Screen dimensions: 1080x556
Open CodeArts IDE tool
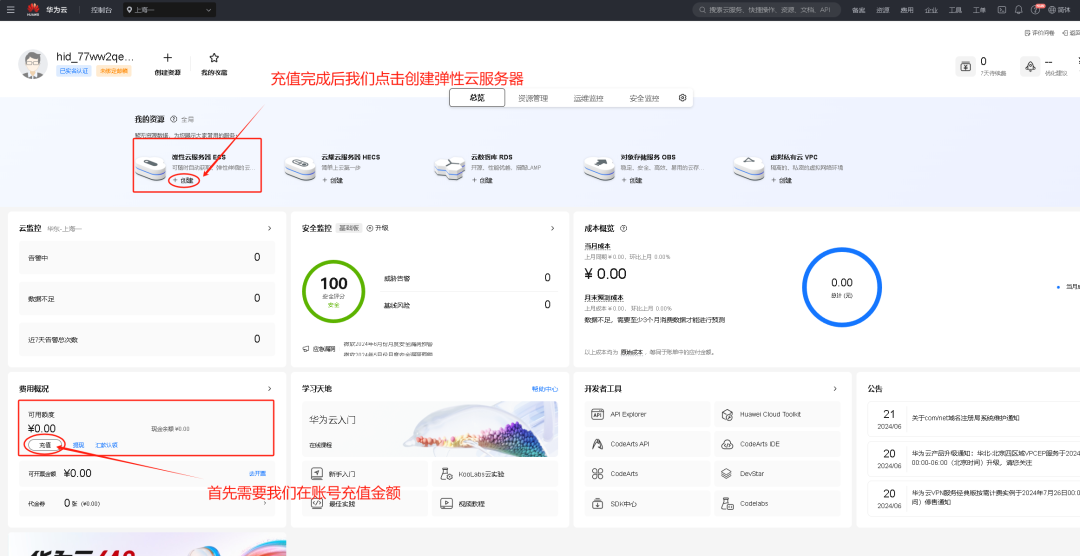[x=777, y=444]
